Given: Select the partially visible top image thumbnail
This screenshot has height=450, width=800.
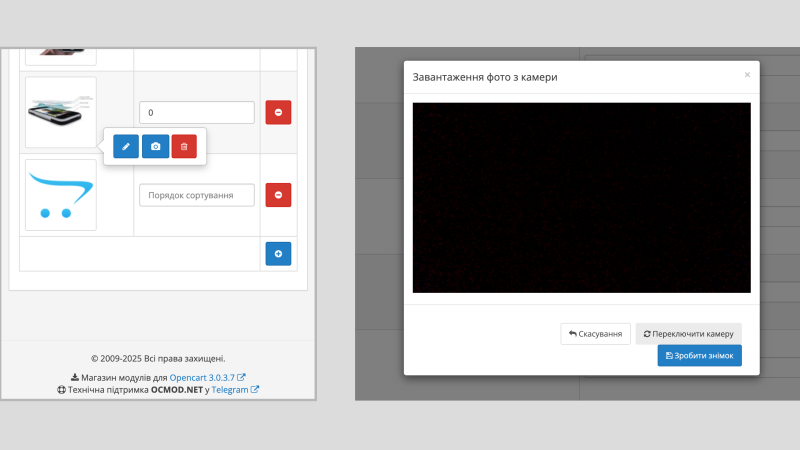Looking at the screenshot, I should 61,57.
